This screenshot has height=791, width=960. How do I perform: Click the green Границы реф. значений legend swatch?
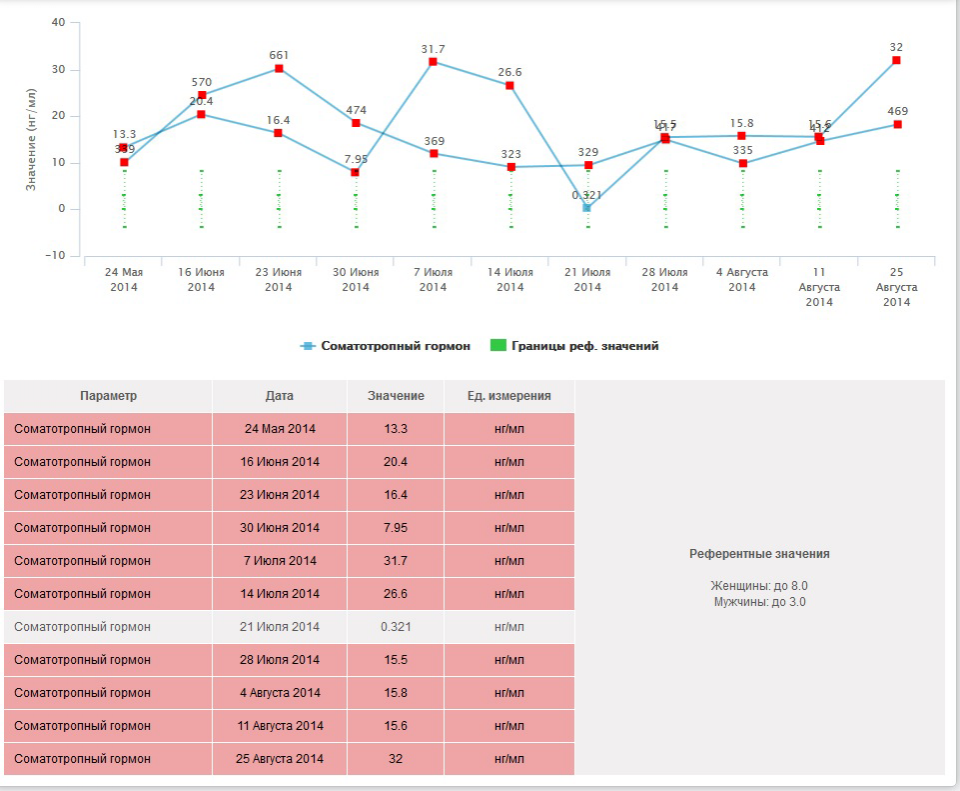click(x=498, y=346)
